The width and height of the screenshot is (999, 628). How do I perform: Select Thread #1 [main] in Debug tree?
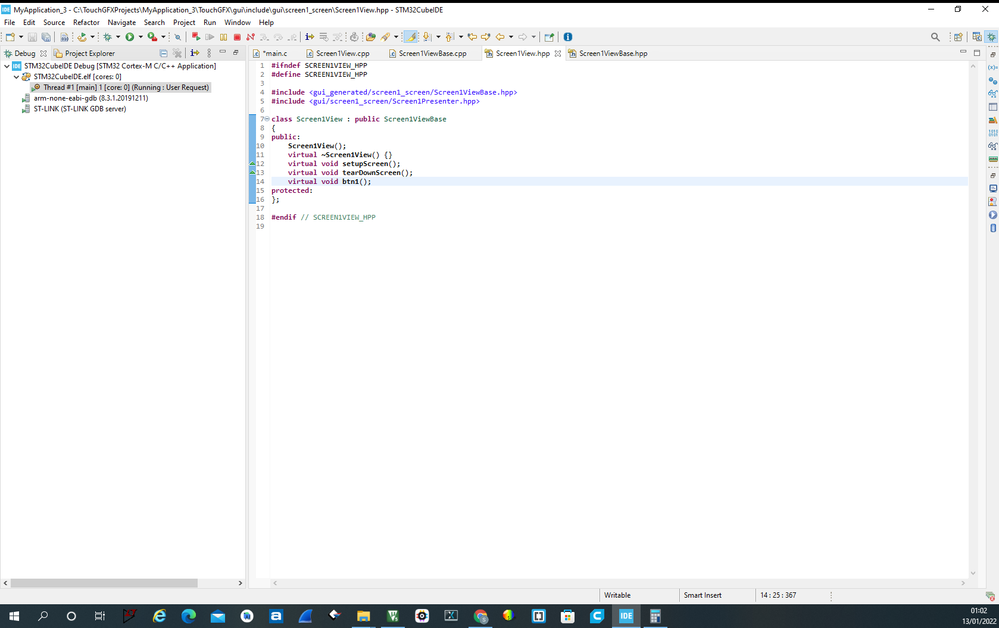point(120,87)
